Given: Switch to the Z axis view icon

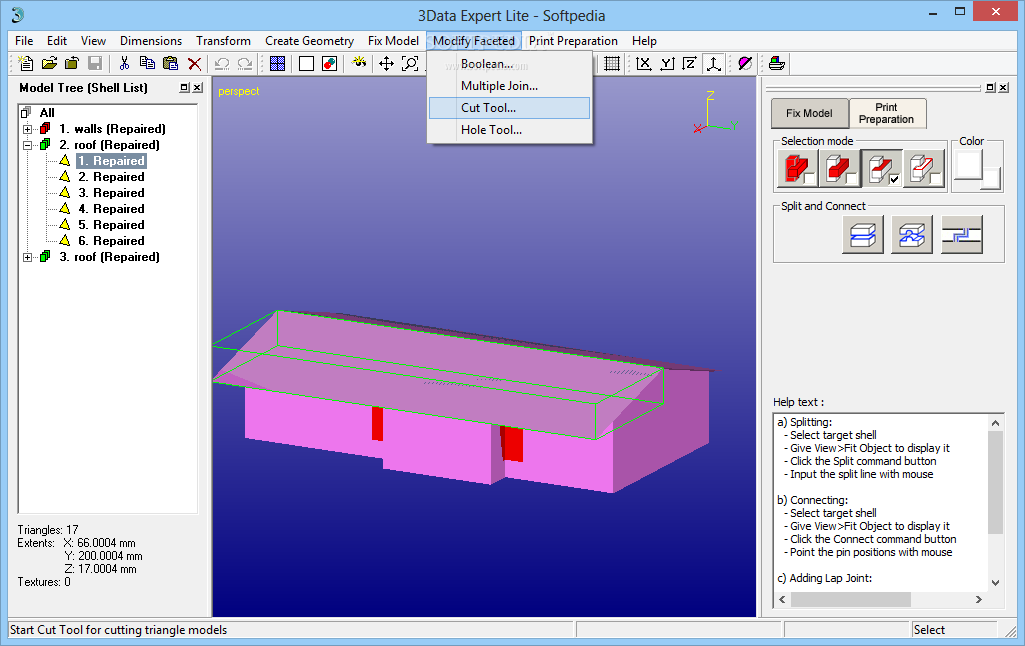Looking at the screenshot, I should pyautogui.click(x=690, y=63).
